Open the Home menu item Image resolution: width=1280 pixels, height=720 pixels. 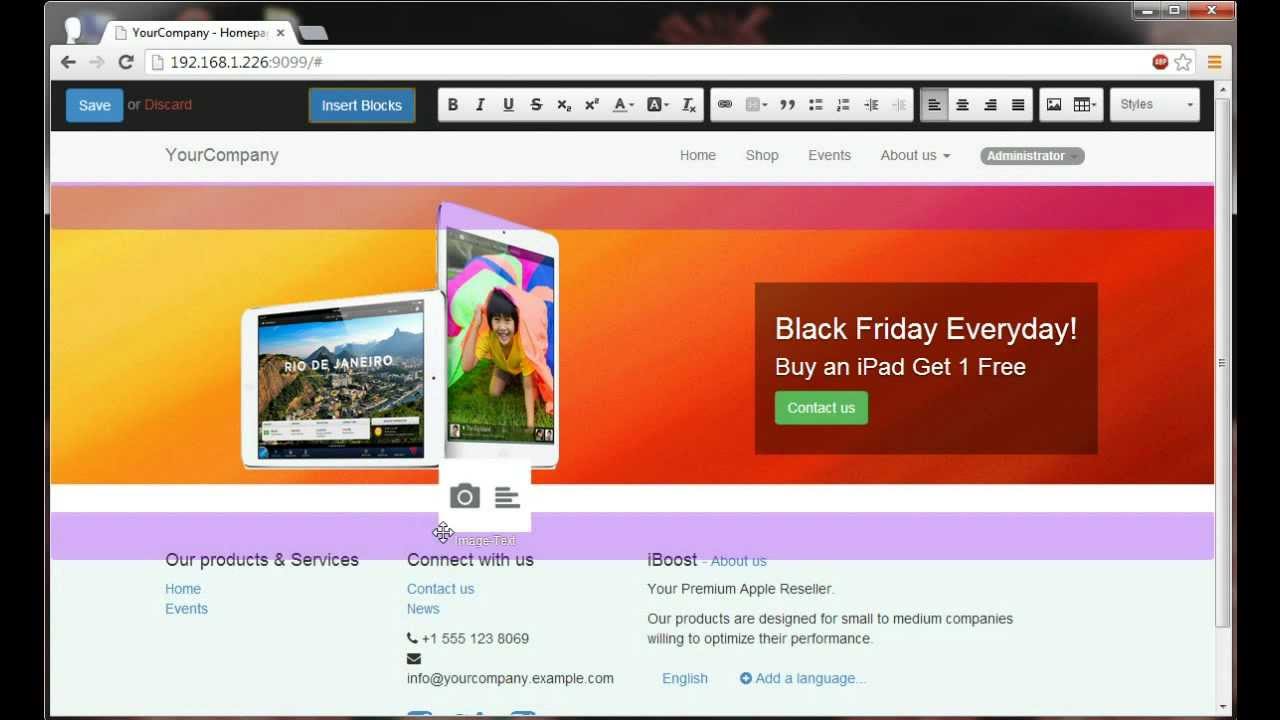pos(698,155)
